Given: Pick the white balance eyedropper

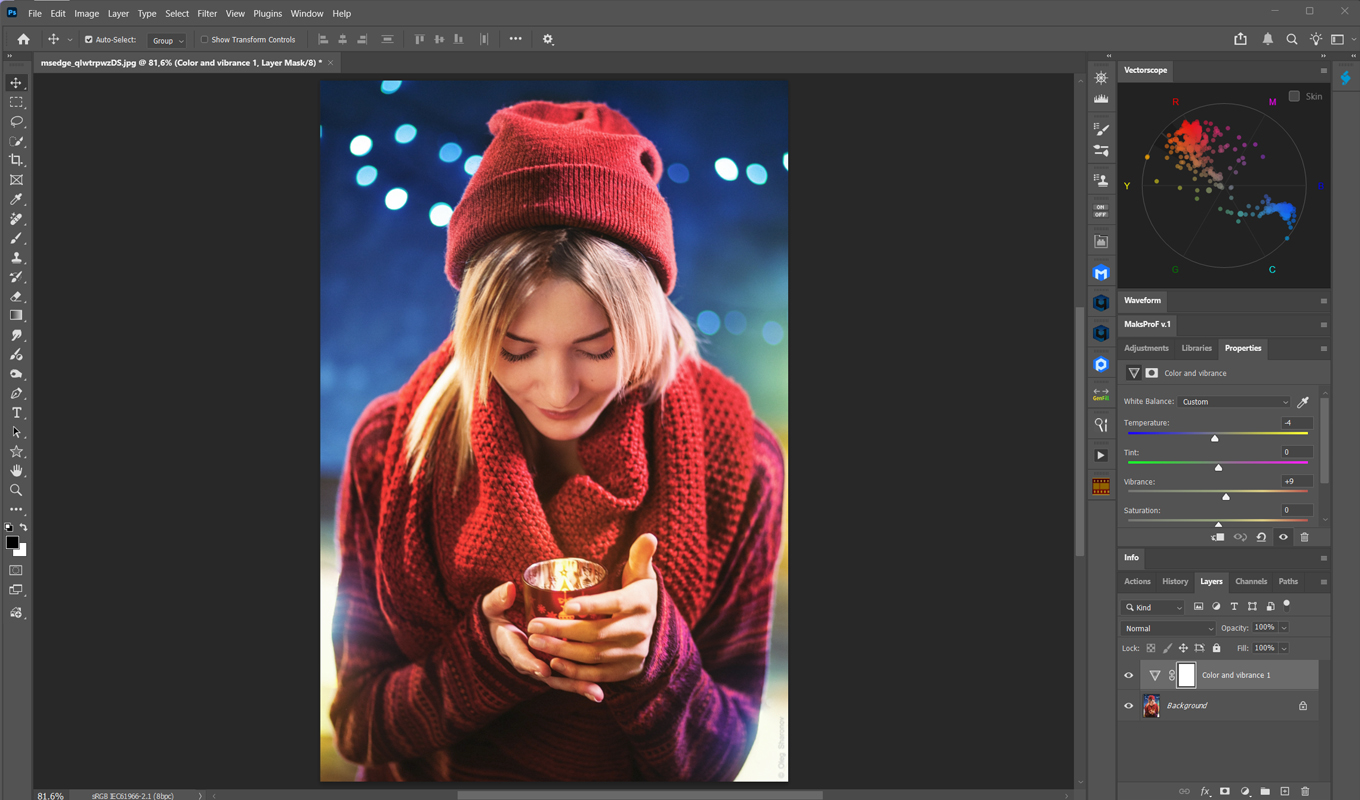Looking at the screenshot, I should pos(1303,402).
